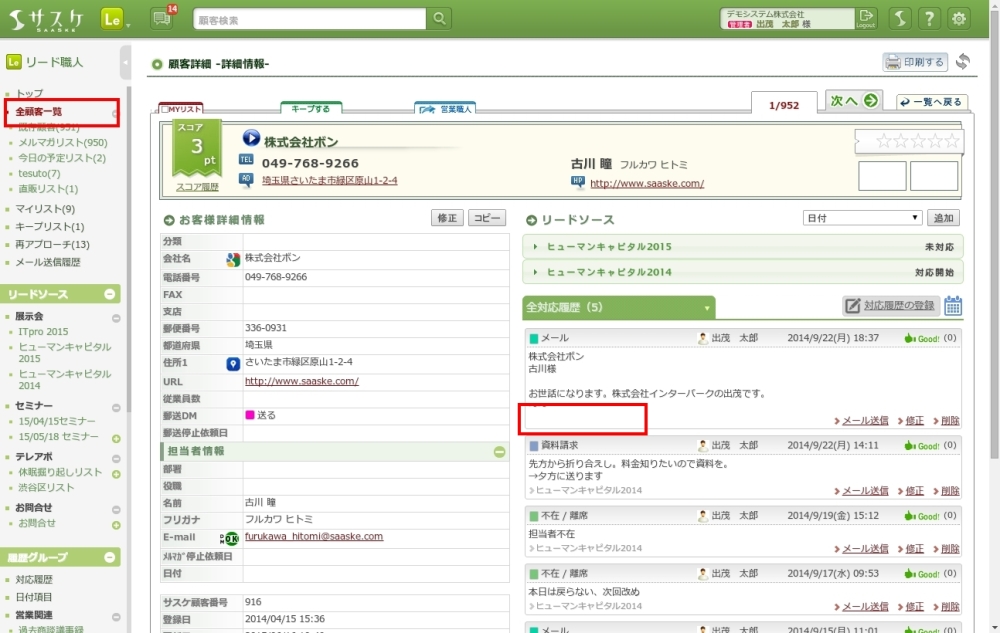Open the help question mark icon
This screenshot has height=633, width=1000.
pos(929,19)
